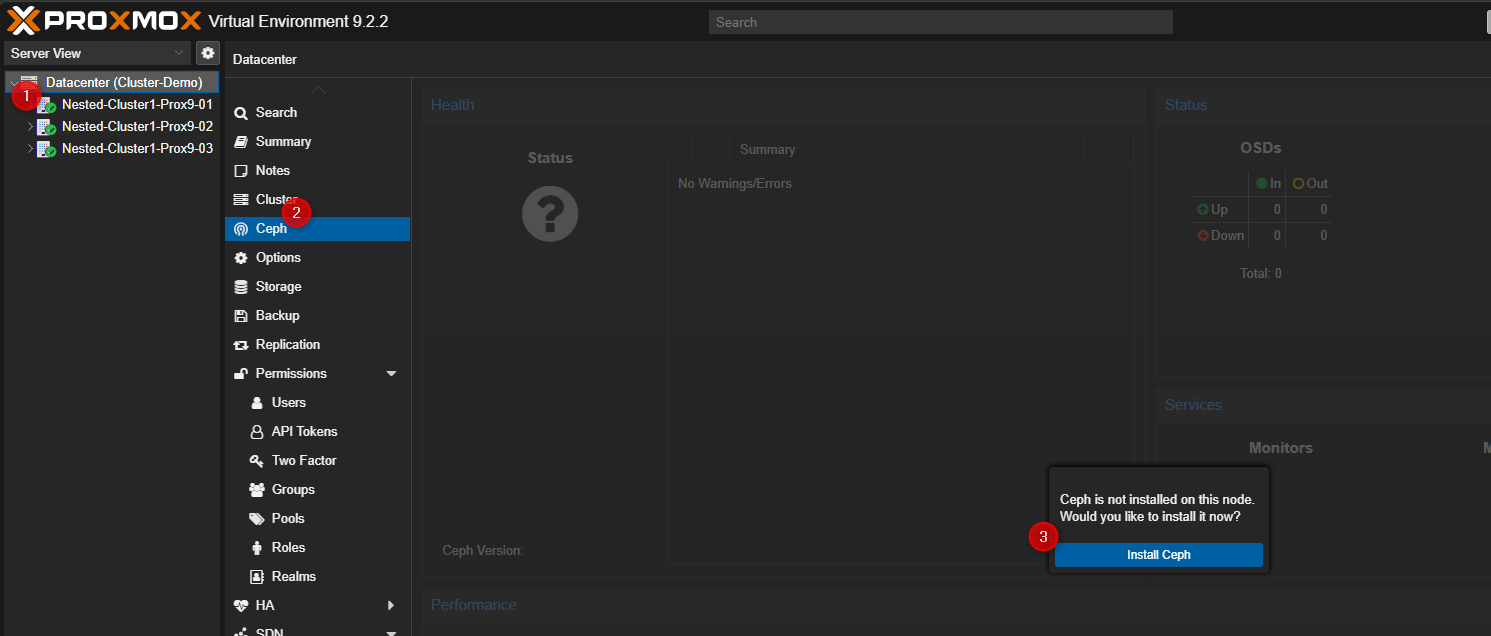Open the Replication menu item
Image resolution: width=1491 pixels, height=636 pixels.
click(318, 345)
